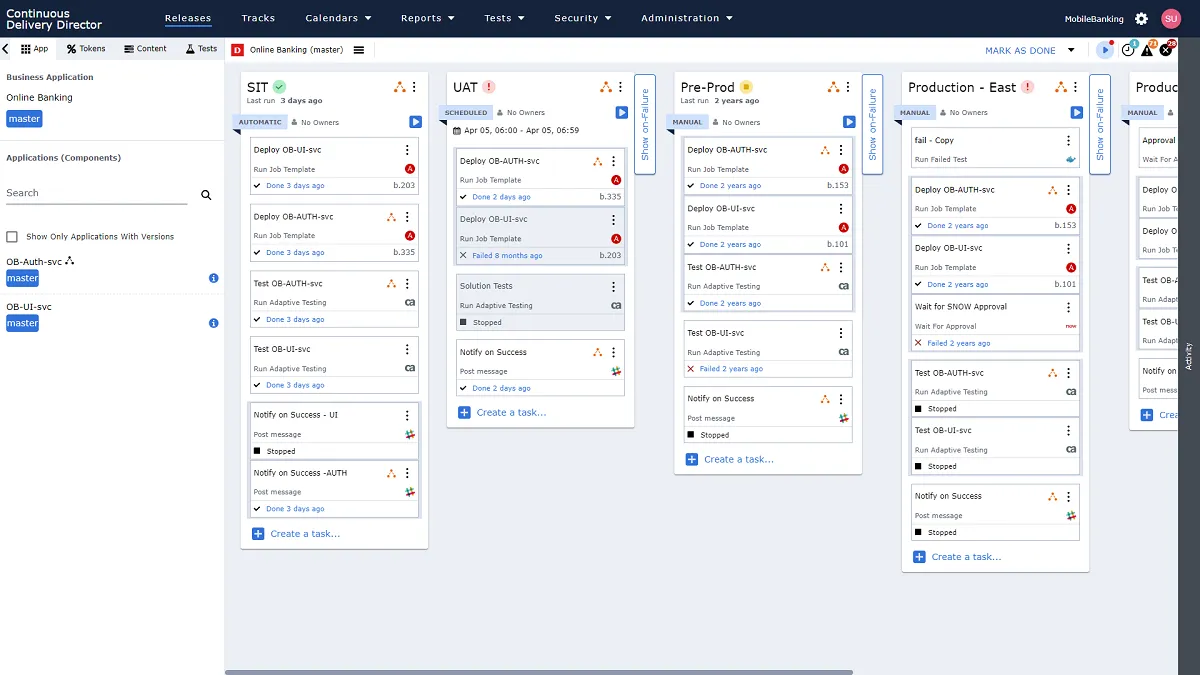Open the MARK AS DONE dropdown arrow
The height and width of the screenshot is (675, 1200).
coord(1071,50)
